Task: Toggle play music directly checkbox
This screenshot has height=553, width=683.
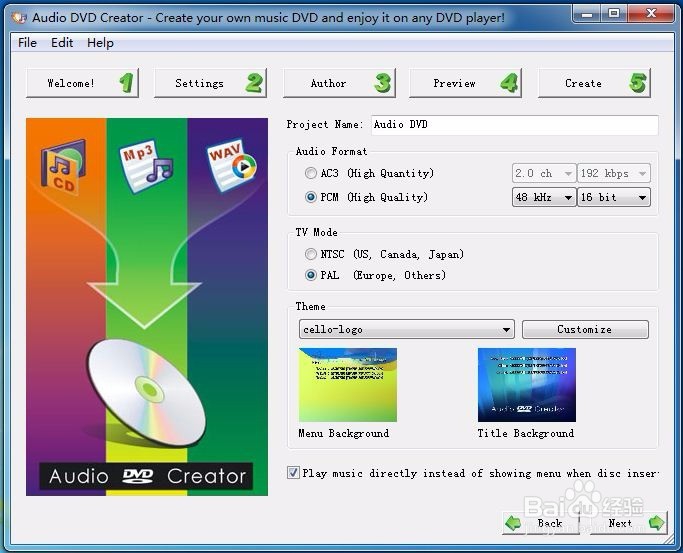Action: click(x=293, y=473)
